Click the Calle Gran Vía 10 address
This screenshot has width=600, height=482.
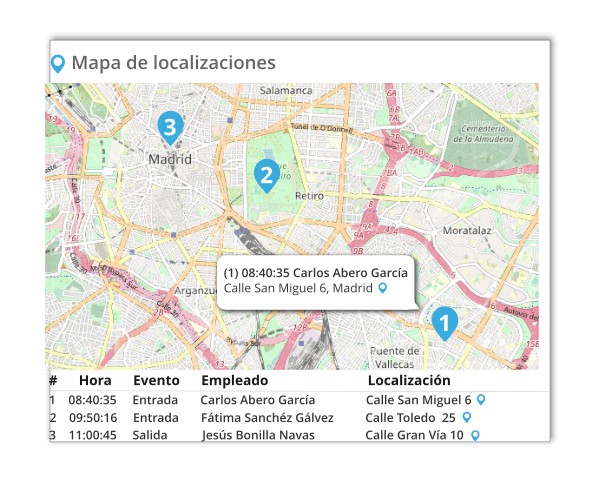pyautogui.click(x=414, y=435)
